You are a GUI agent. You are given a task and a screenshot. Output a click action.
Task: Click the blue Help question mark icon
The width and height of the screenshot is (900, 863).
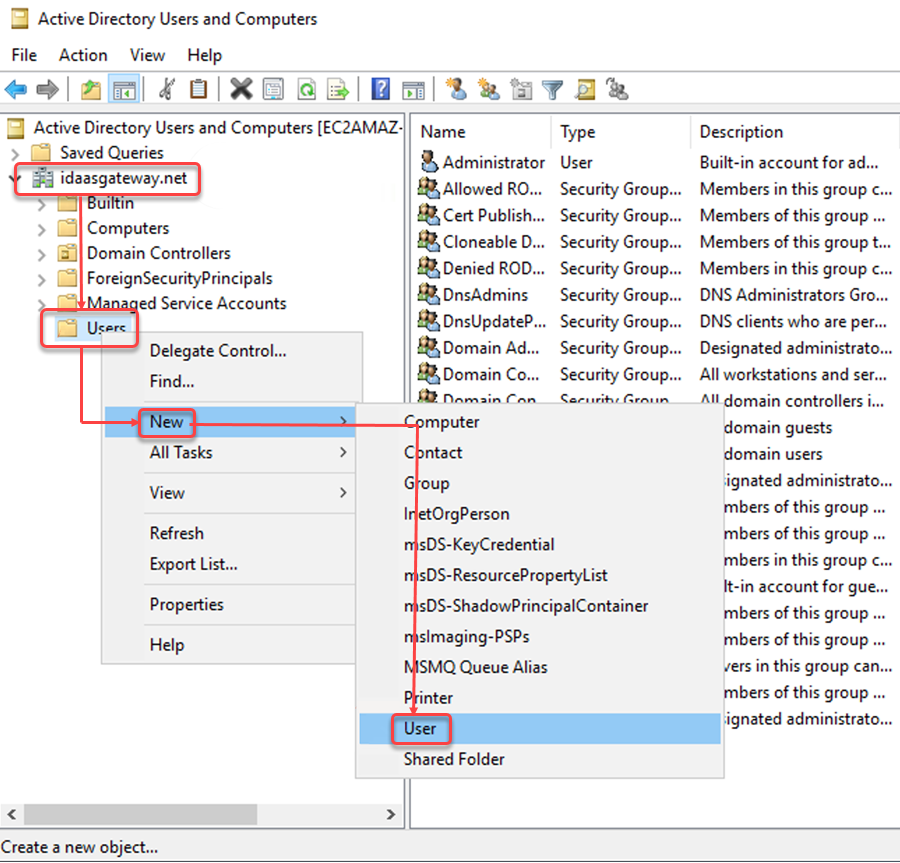coord(380,90)
